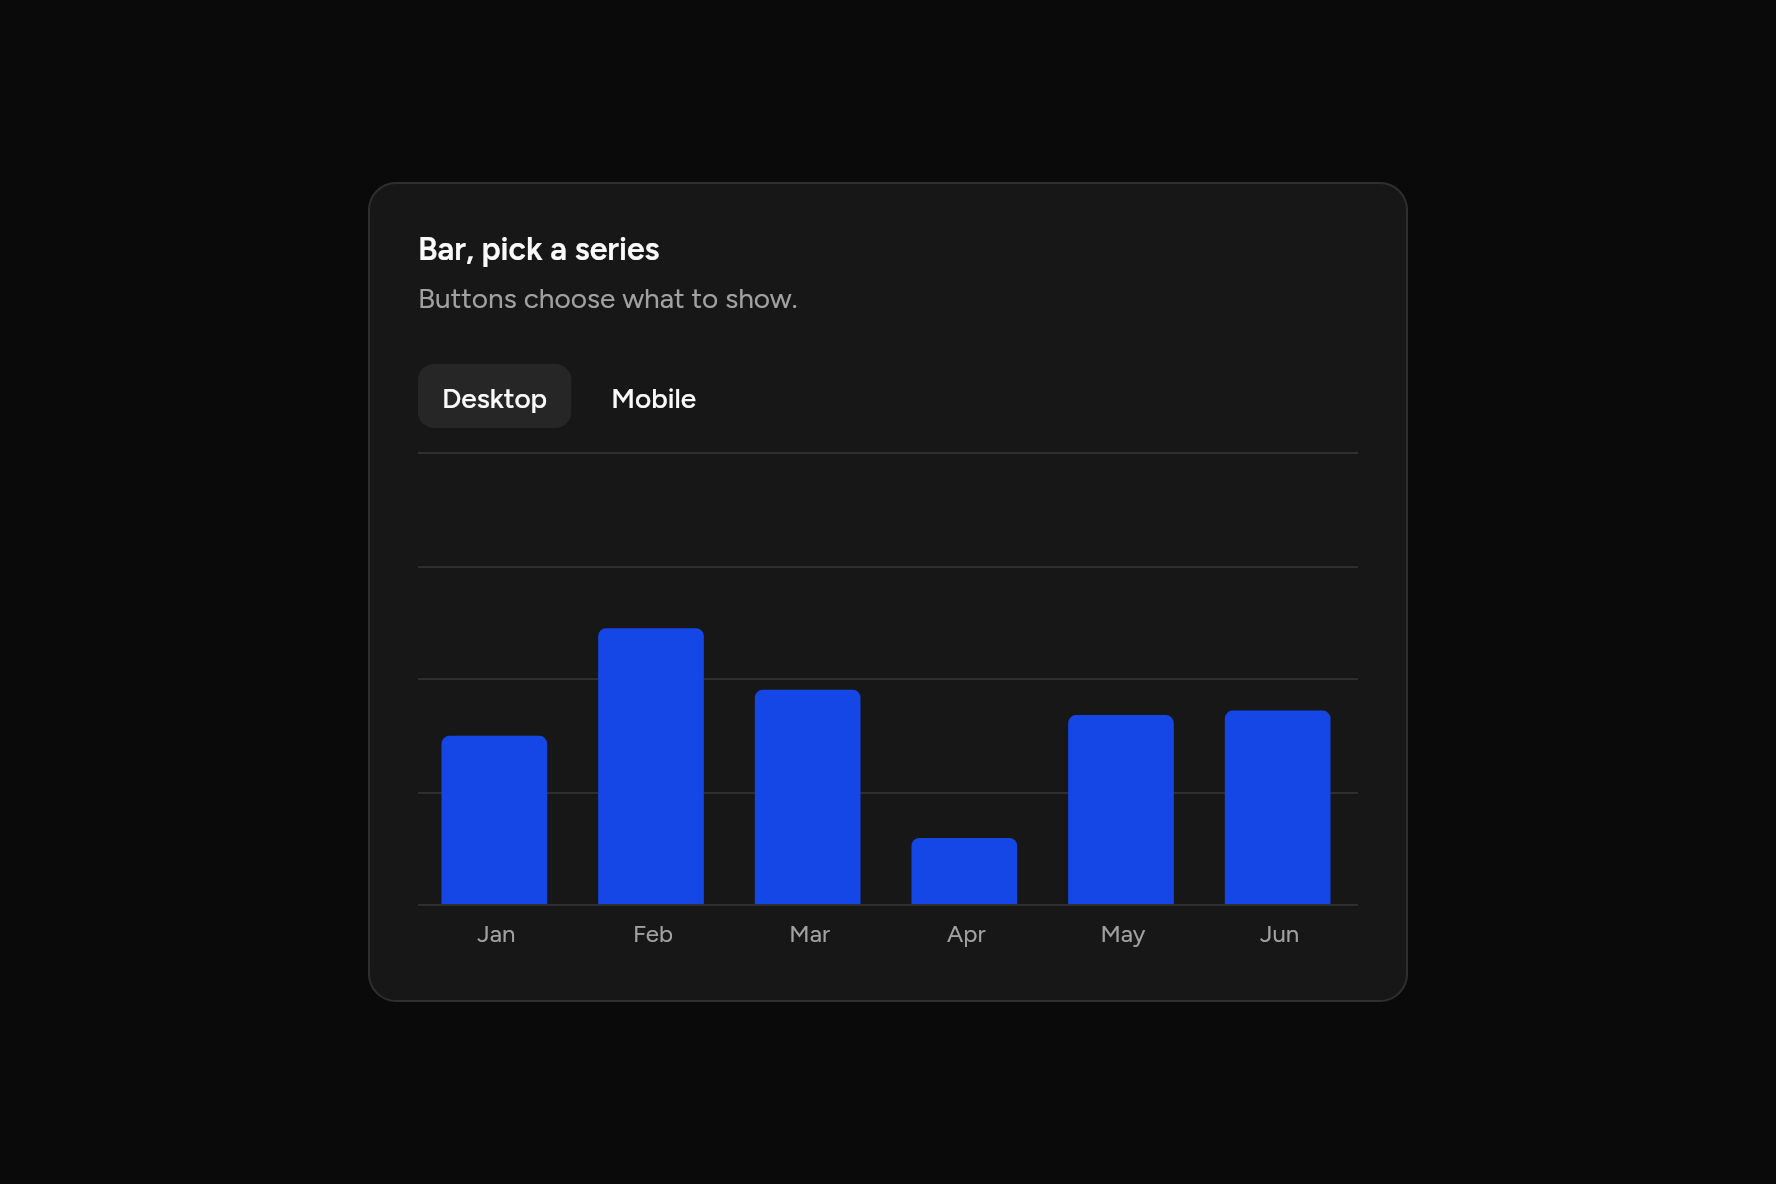Select the Mar bar

pyautogui.click(x=807, y=797)
